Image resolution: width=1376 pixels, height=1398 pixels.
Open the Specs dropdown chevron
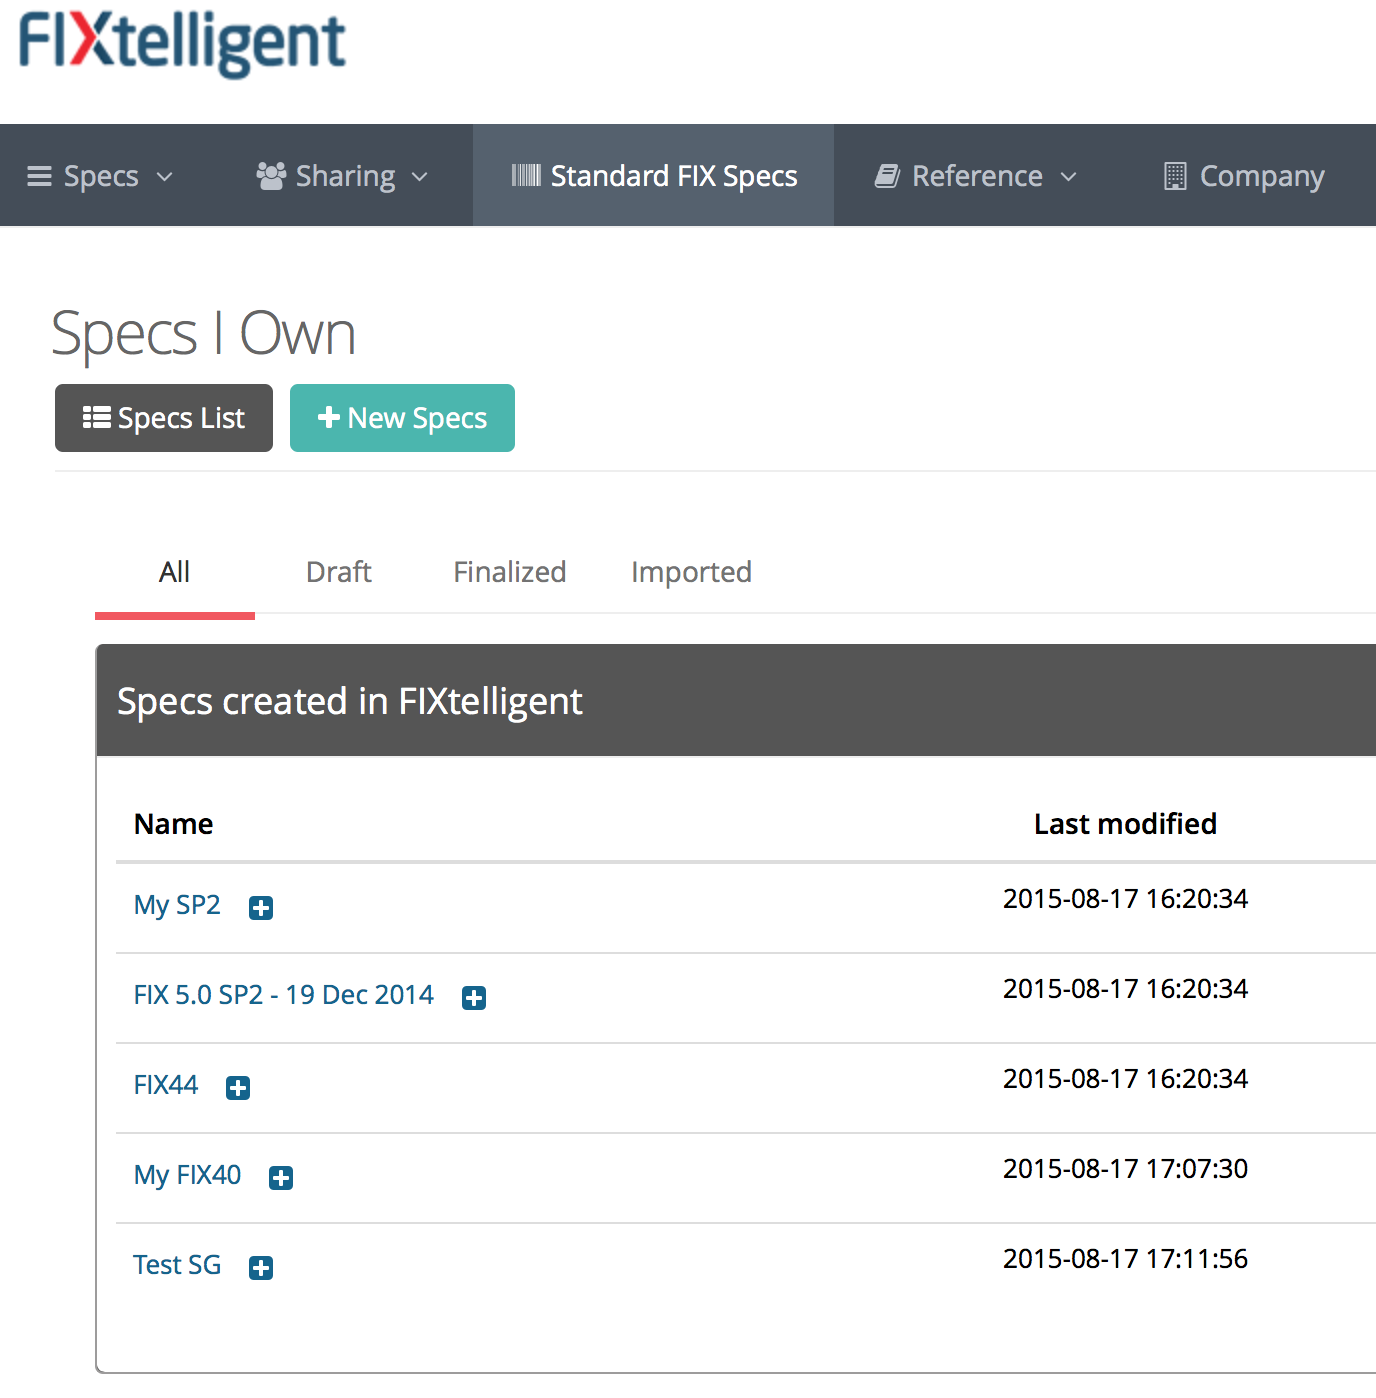pyautogui.click(x=165, y=177)
